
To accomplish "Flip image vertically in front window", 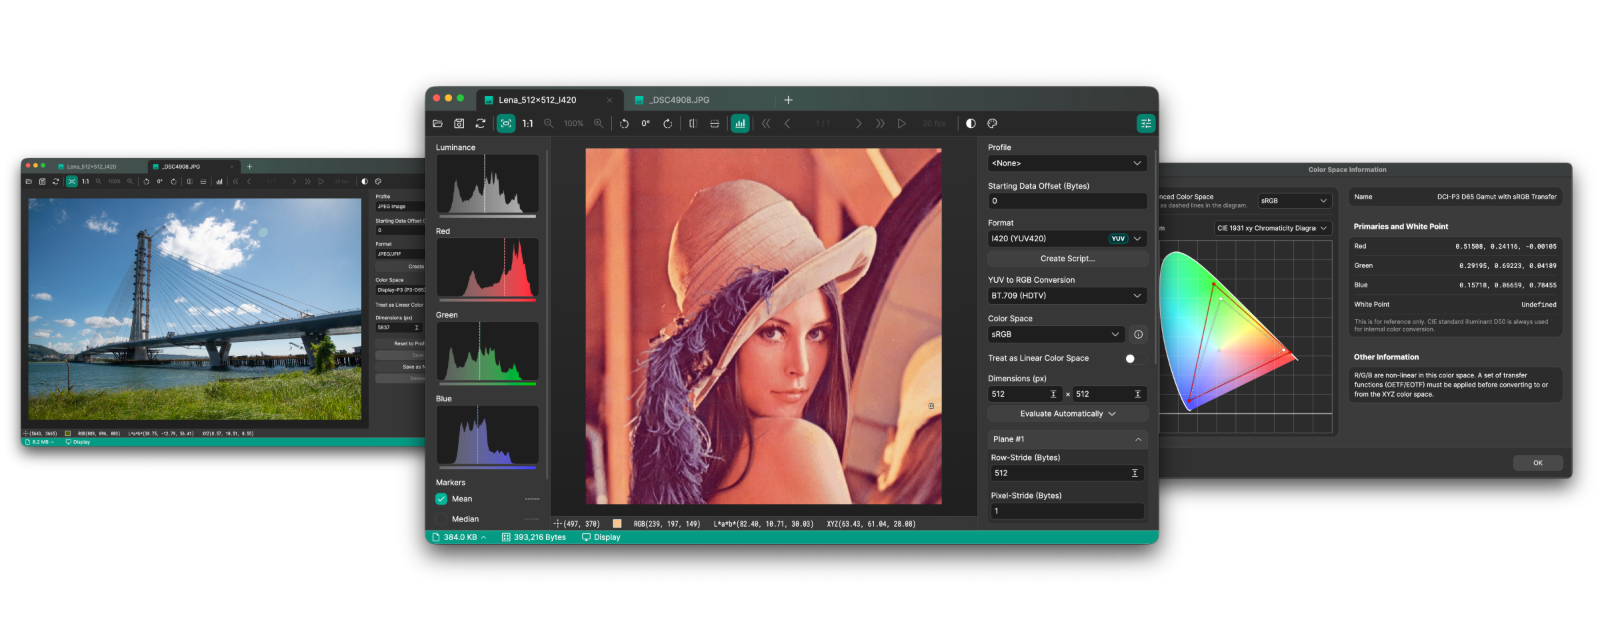I will [714, 124].
